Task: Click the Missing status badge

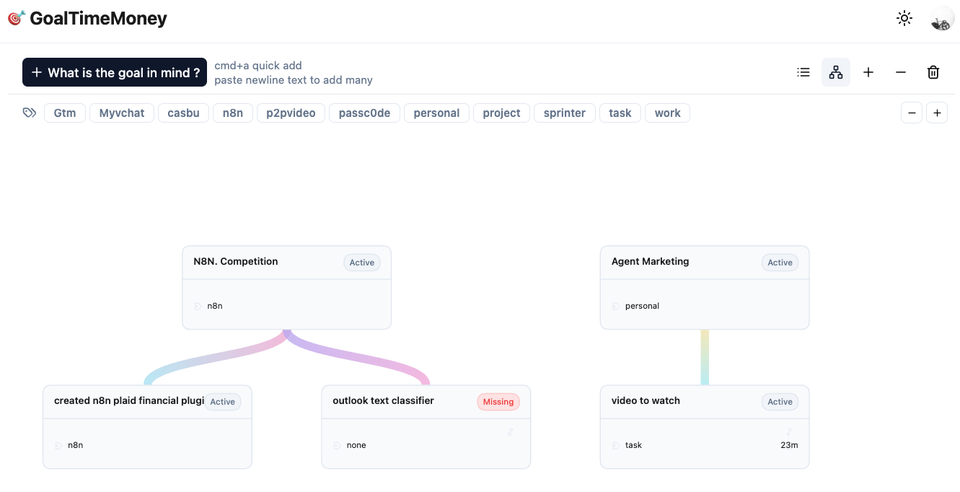Action: tap(498, 402)
